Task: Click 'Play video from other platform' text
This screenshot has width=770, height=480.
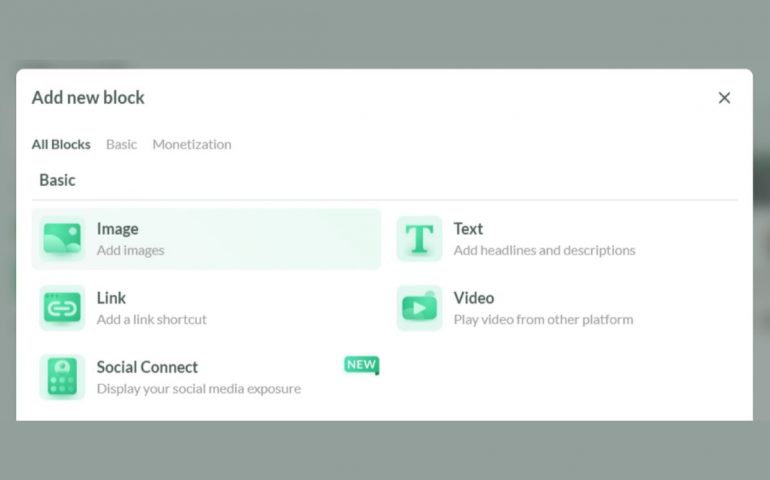Action: pyautogui.click(x=543, y=319)
